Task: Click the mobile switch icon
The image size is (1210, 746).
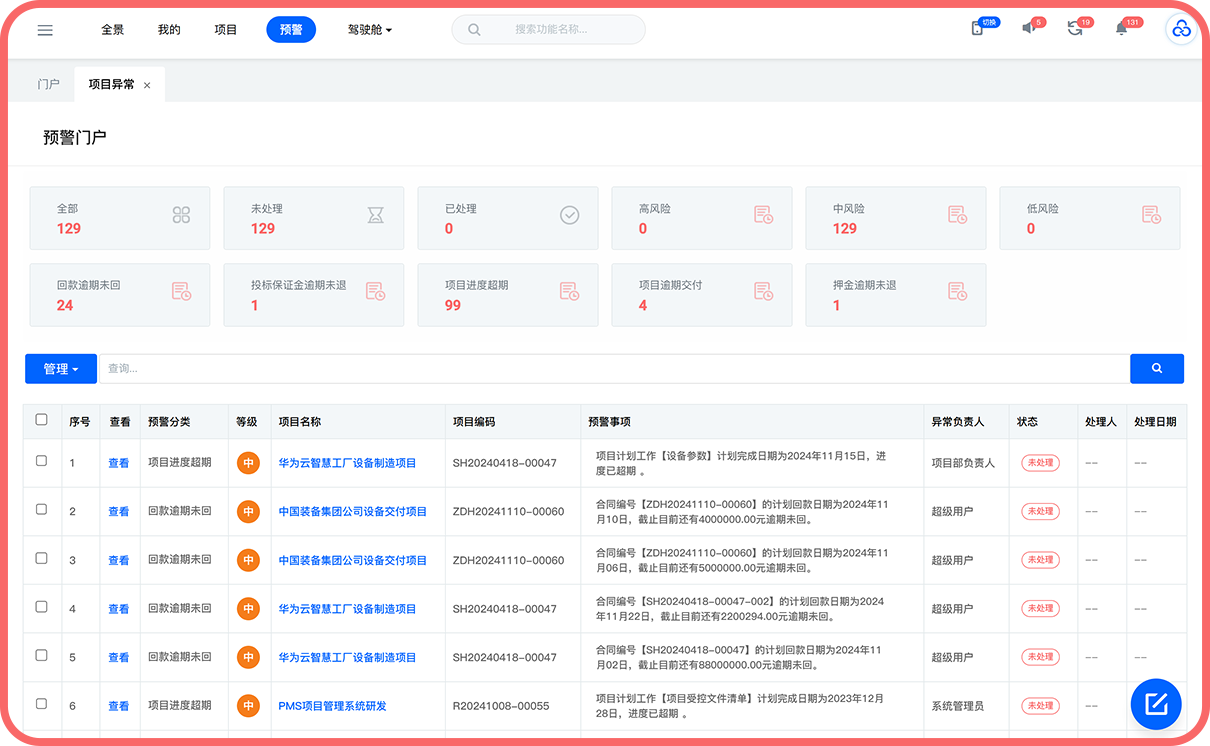Action: coord(977,29)
